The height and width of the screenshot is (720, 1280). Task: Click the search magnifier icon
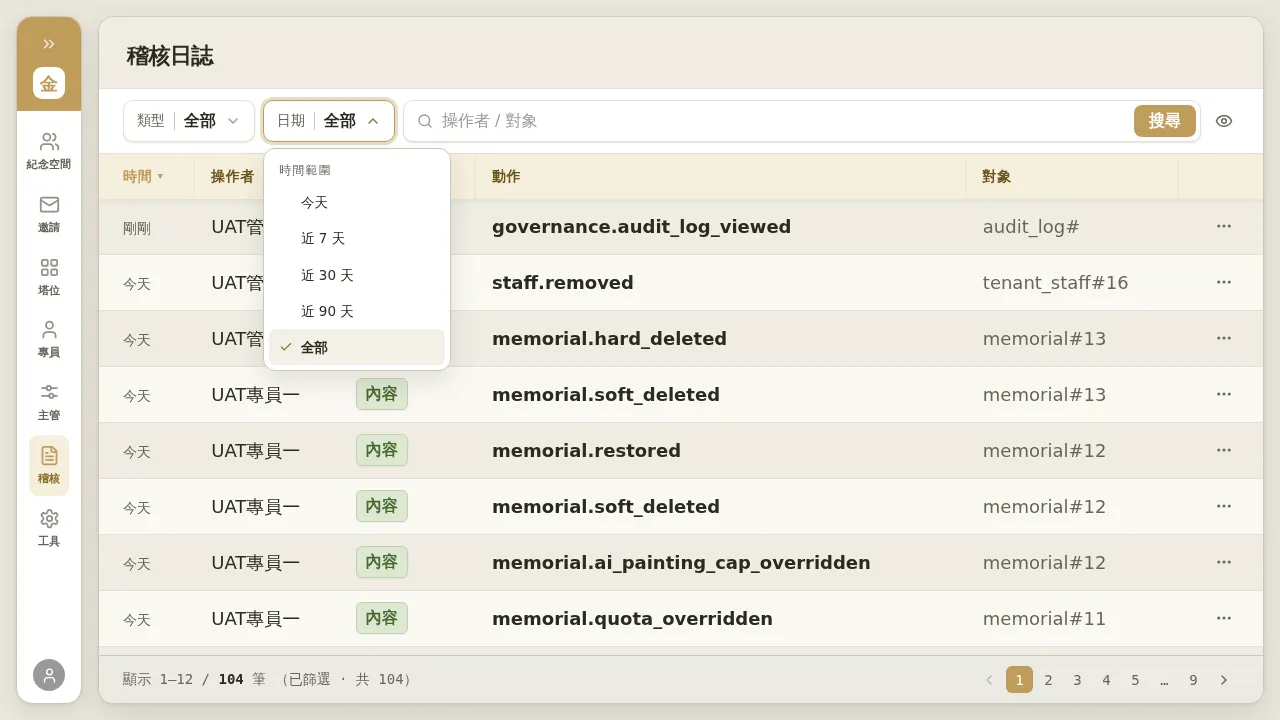pyautogui.click(x=425, y=121)
